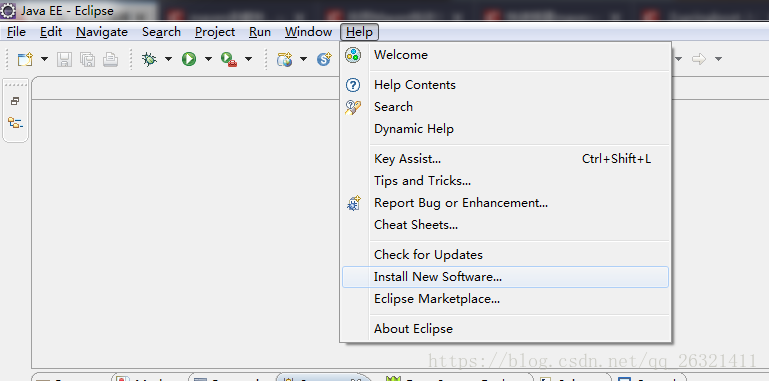Open the Run menu
This screenshot has height=381, width=769.
click(x=260, y=32)
